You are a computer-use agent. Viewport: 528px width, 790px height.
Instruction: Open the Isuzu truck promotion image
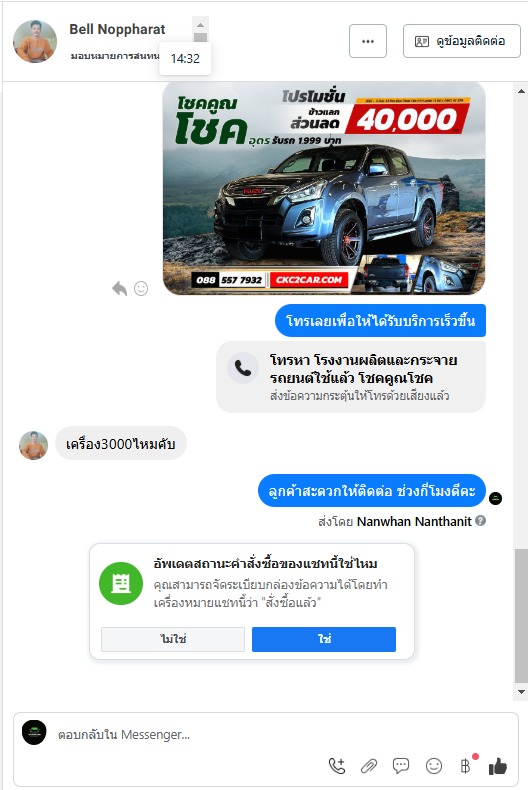click(324, 188)
